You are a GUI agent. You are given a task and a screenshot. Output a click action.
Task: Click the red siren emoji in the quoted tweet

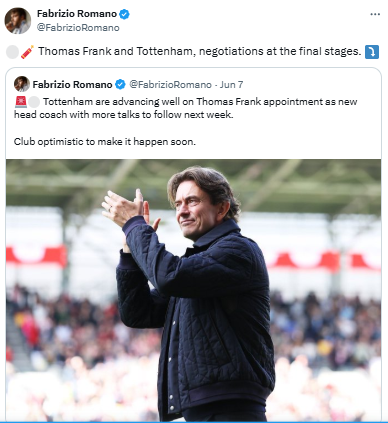tap(21, 102)
